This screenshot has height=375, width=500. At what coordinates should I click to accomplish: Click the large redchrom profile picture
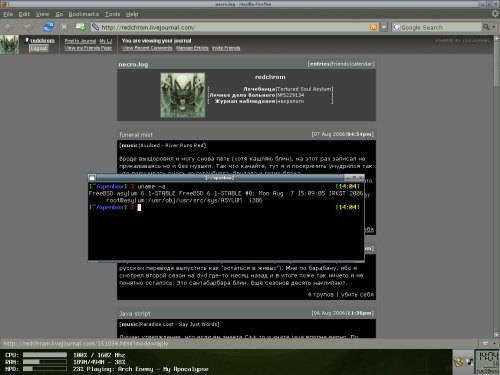click(183, 95)
